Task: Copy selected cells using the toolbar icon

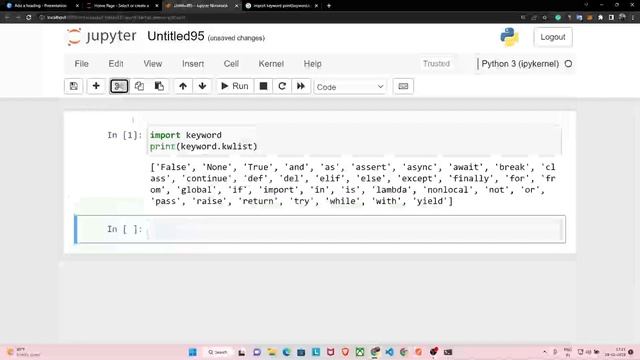Action: coord(139,86)
